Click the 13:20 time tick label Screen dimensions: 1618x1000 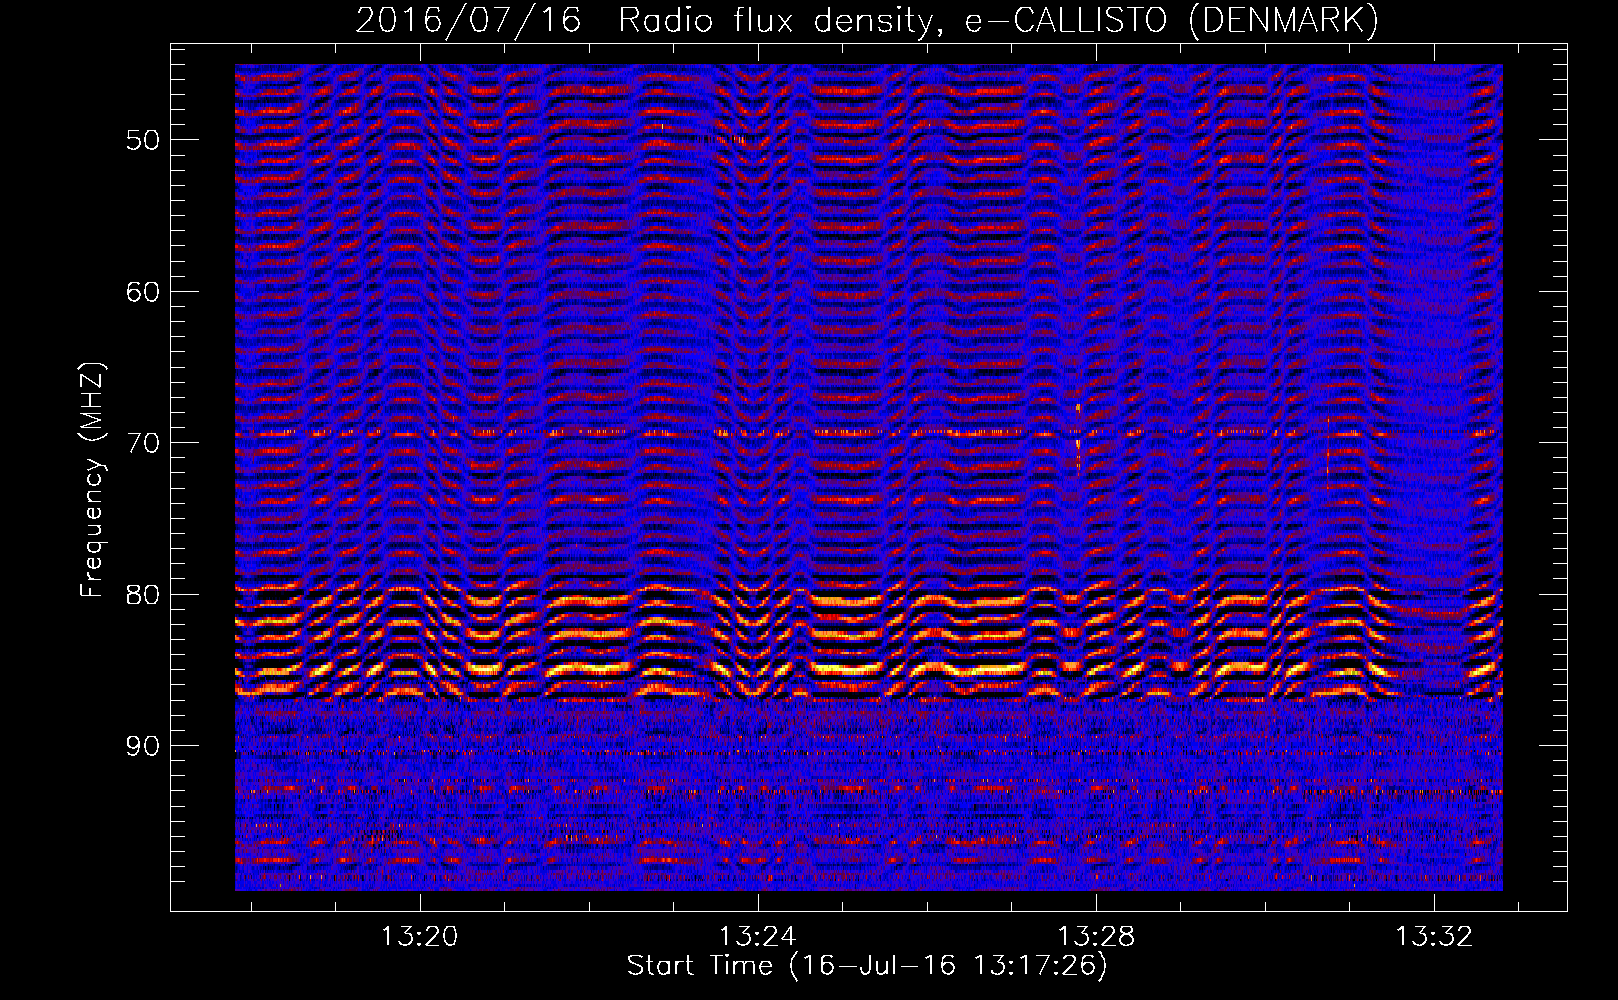tap(420, 937)
